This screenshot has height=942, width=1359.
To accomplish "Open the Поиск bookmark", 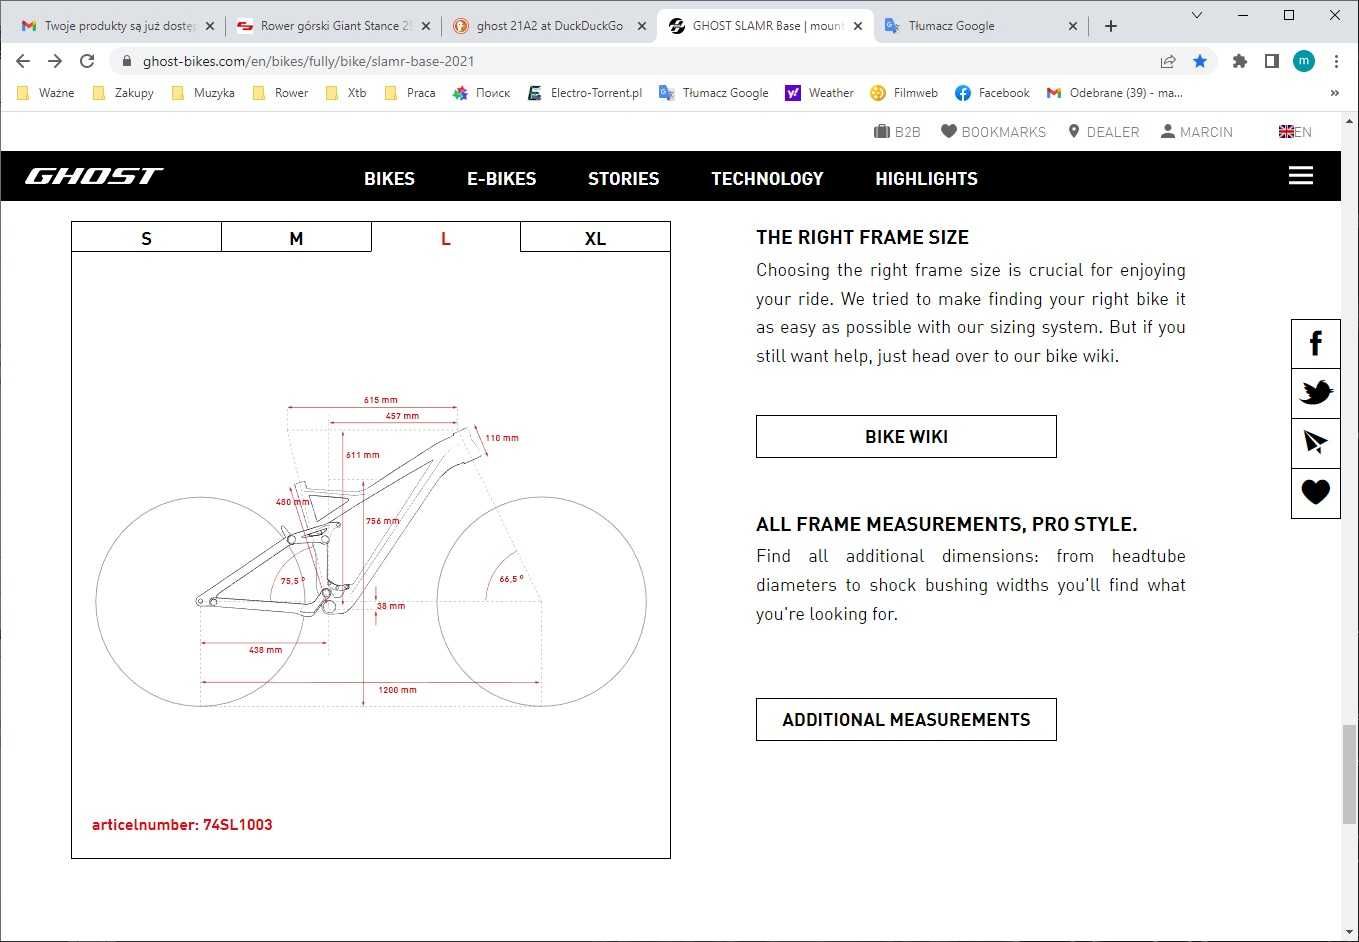I will coord(481,93).
